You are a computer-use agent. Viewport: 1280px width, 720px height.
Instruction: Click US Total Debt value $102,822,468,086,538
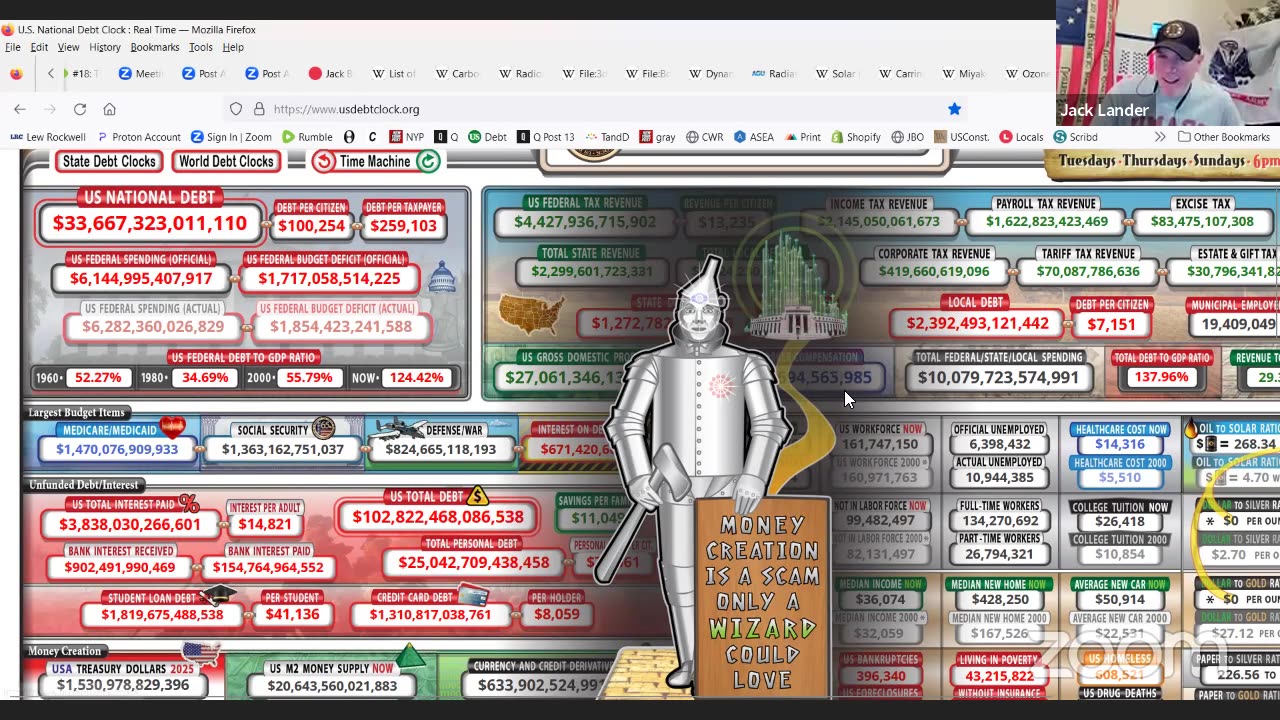point(438,517)
